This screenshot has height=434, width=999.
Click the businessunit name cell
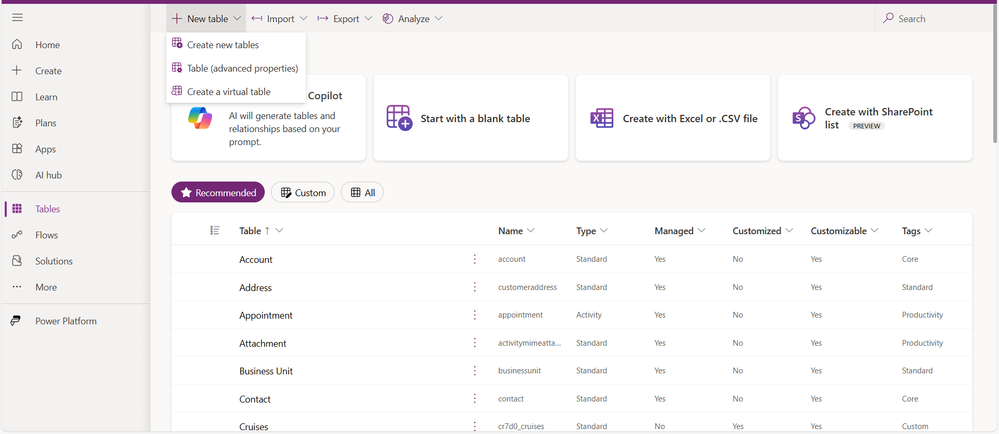519,371
